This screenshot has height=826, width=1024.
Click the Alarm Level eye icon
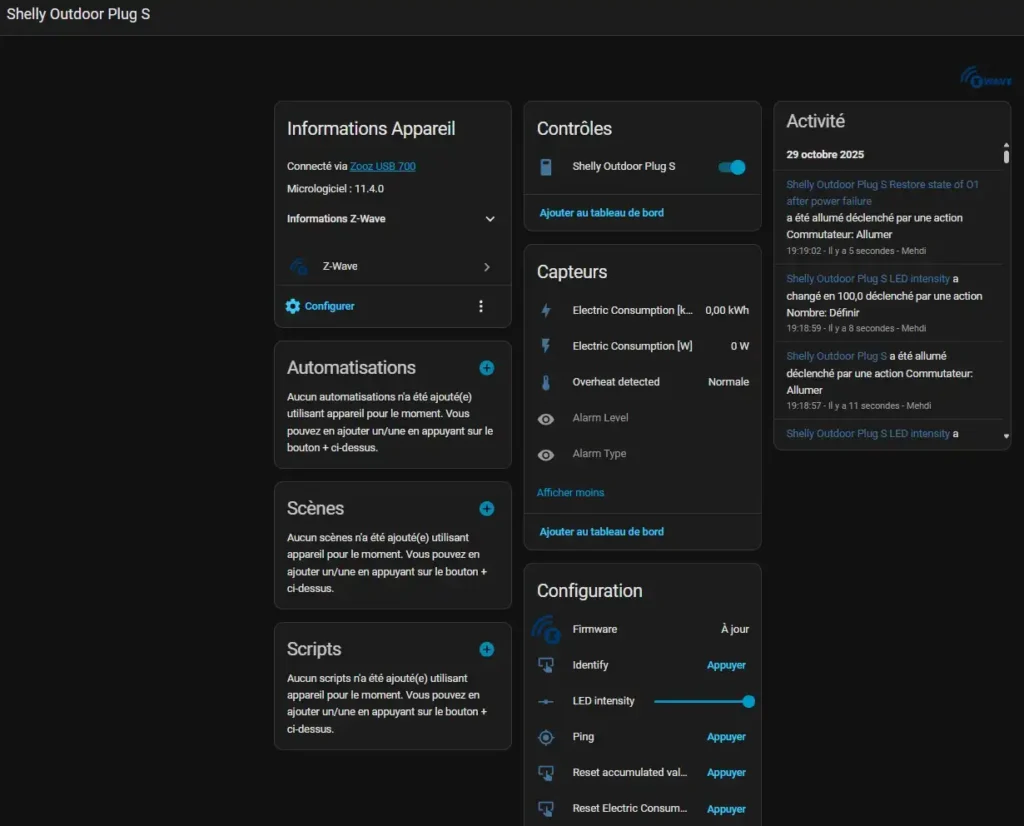click(x=546, y=419)
